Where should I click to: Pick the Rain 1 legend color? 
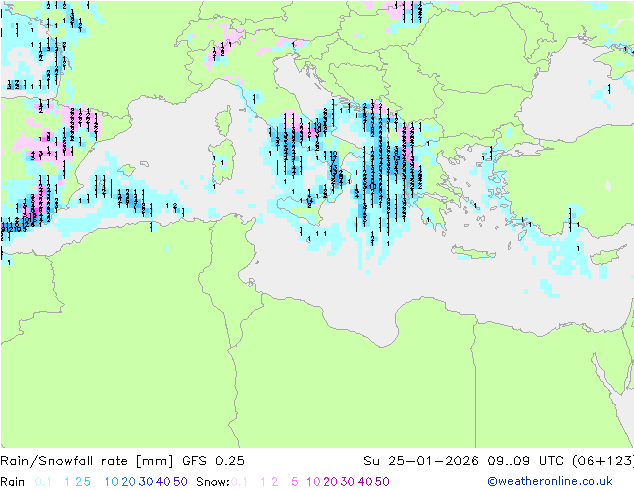point(67,482)
